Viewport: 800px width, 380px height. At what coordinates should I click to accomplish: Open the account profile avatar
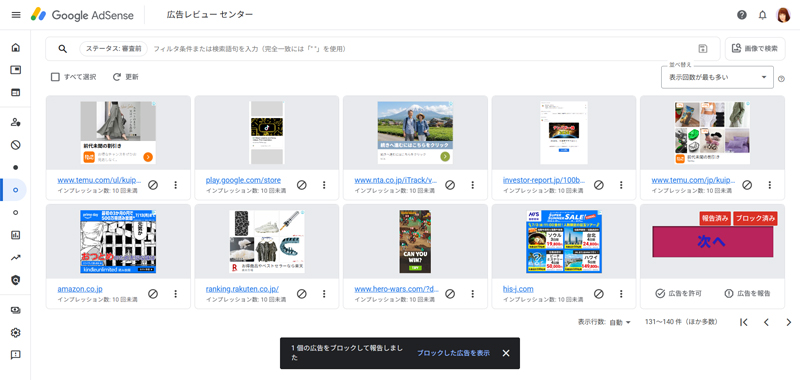(783, 15)
